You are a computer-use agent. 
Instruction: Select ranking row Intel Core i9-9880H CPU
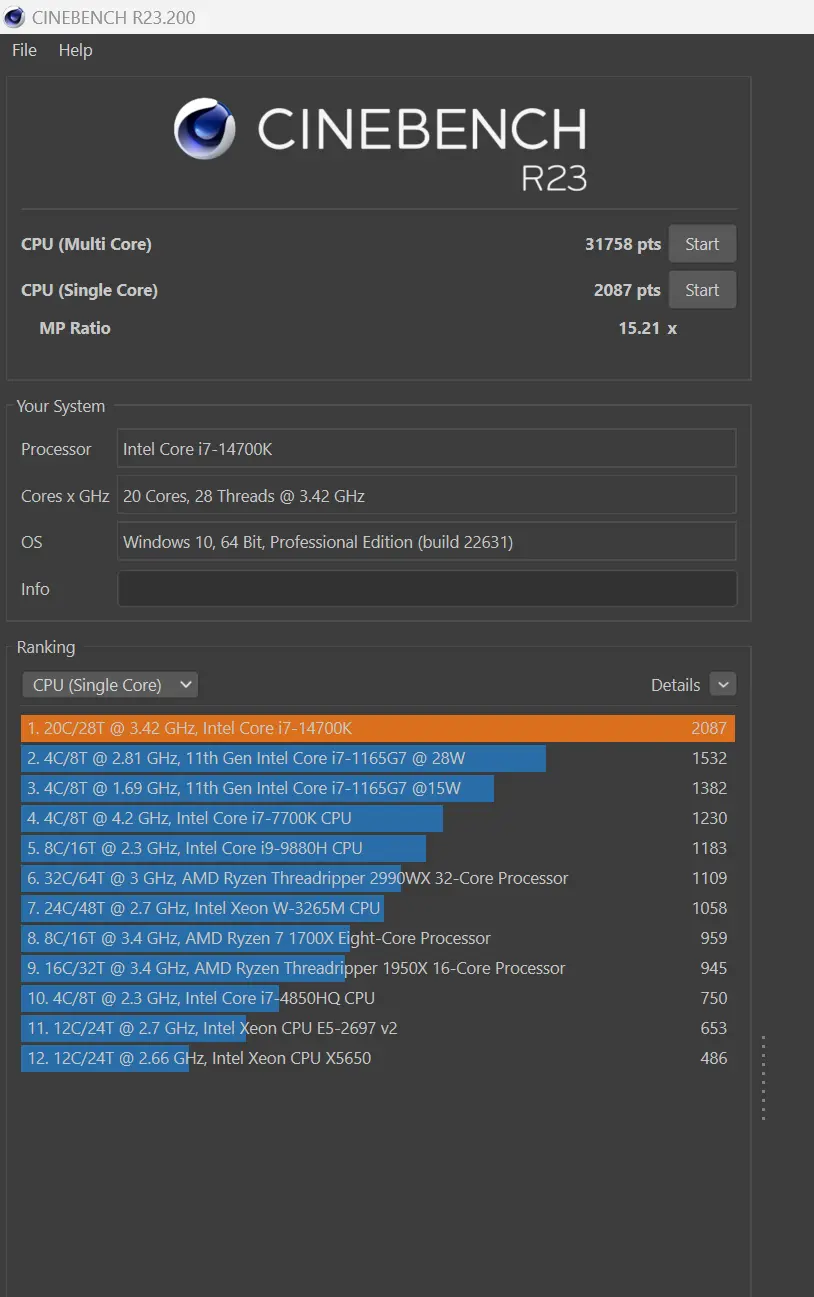tap(378, 848)
